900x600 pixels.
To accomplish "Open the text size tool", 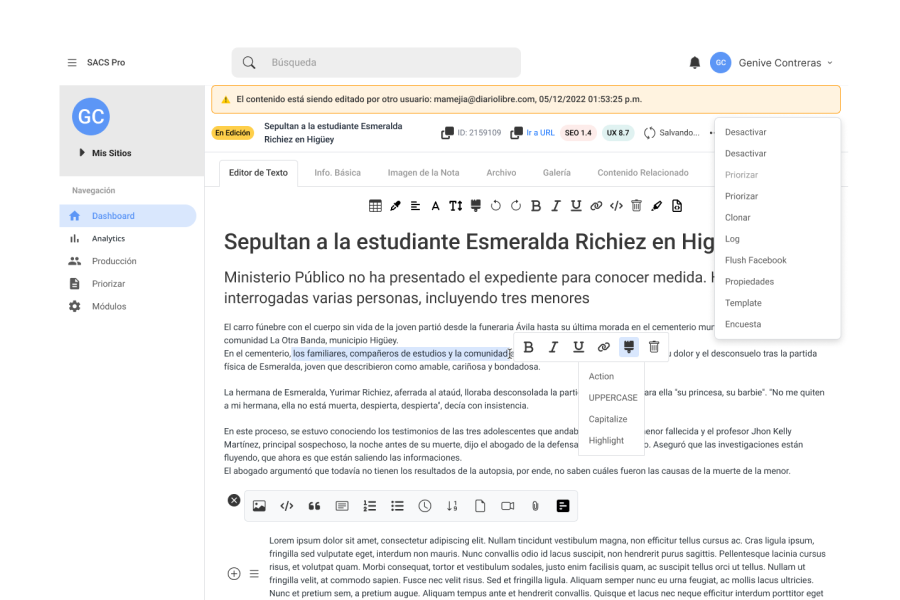I will pos(456,206).
